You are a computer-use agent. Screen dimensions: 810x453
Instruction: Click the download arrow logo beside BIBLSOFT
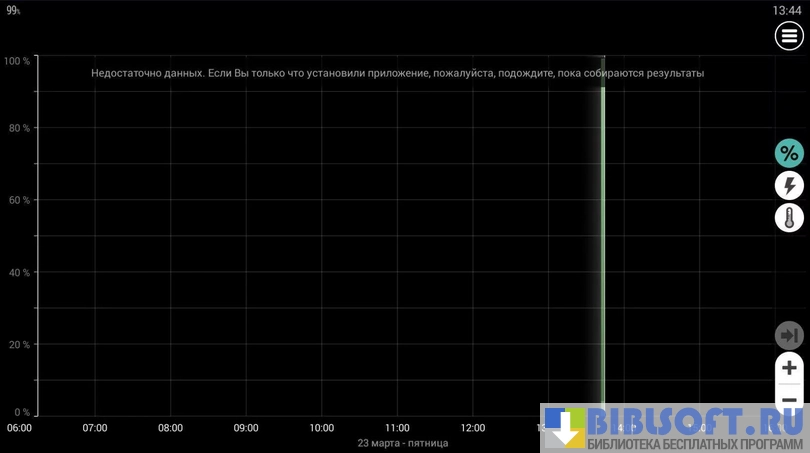563,428
